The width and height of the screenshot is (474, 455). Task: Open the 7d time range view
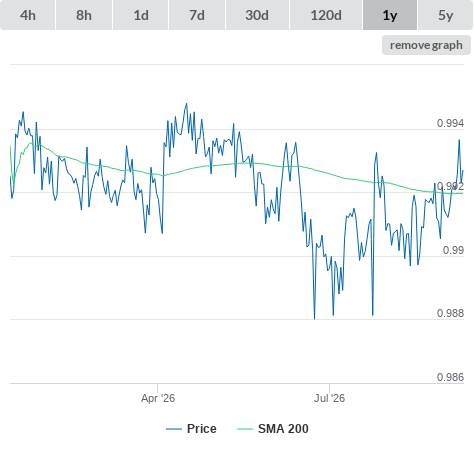pos(197,15)
